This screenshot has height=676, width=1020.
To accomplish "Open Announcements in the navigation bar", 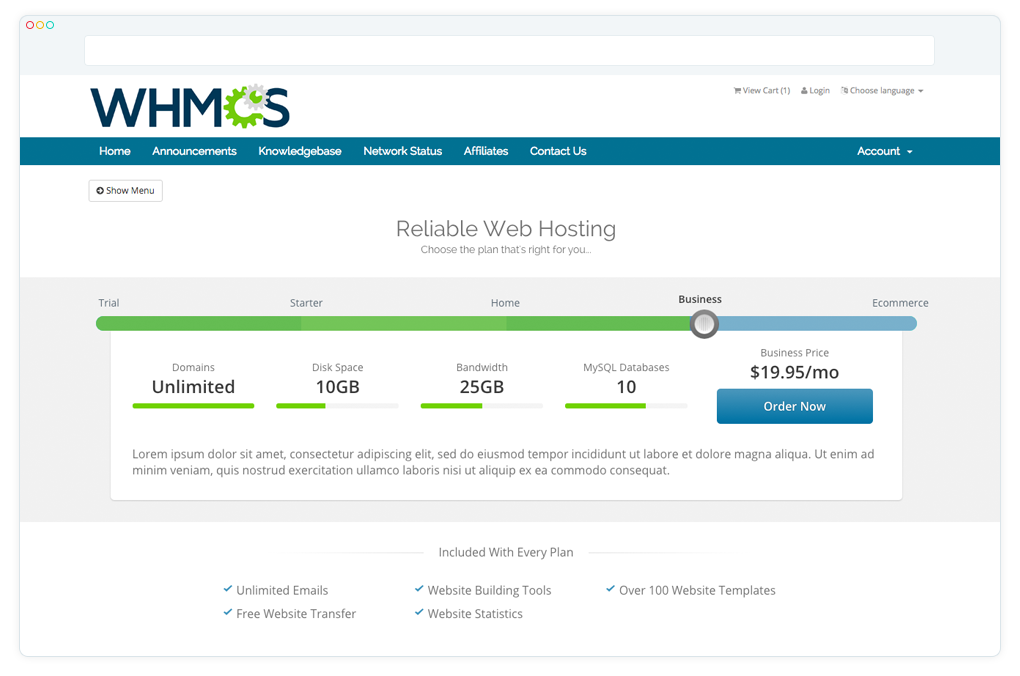I will click(x=195, y=151).
